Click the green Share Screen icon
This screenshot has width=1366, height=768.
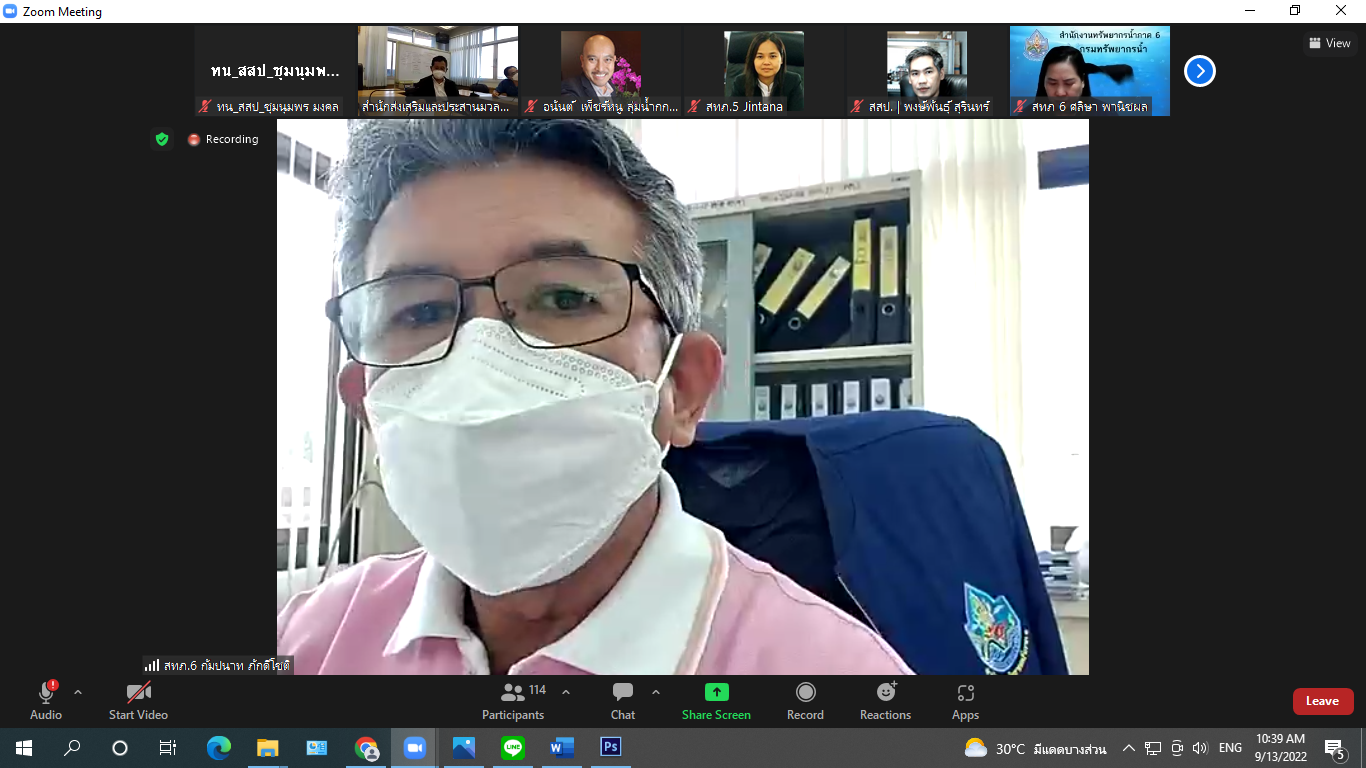[x=716, y=692]
